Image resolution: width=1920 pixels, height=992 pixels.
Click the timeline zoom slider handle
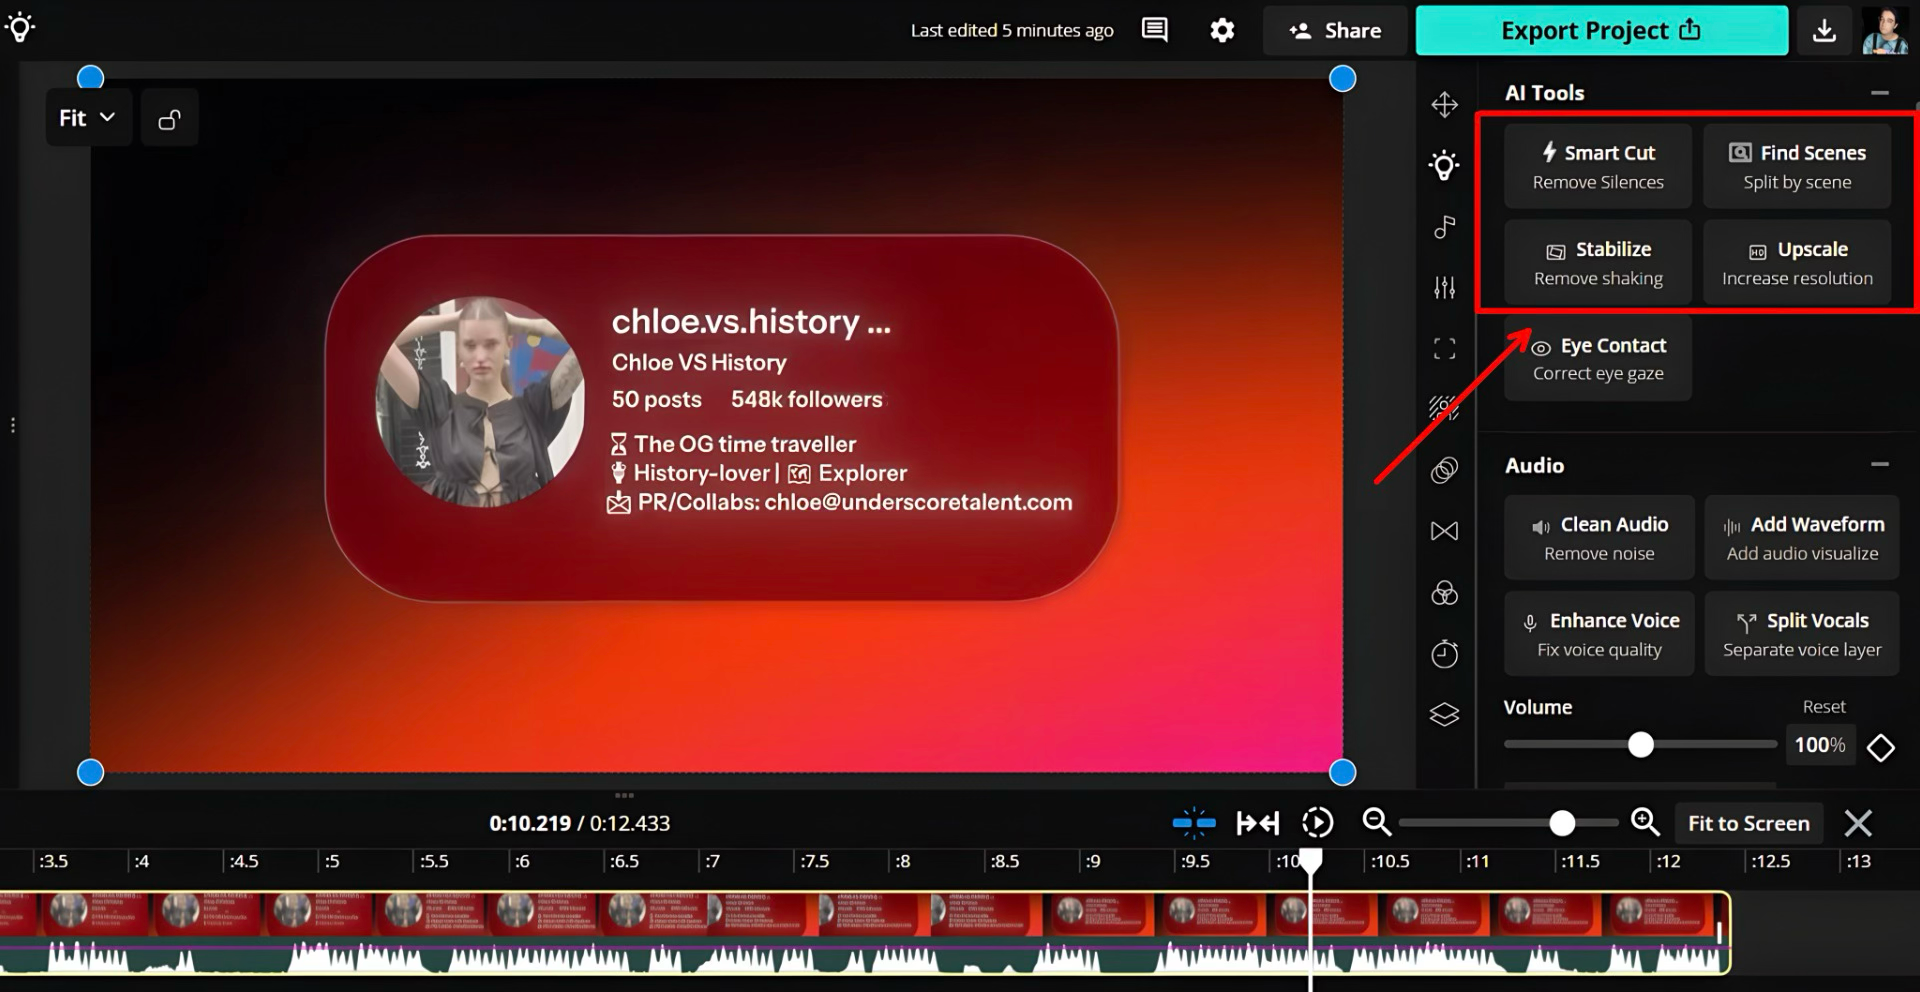[x=1562, y=823]
